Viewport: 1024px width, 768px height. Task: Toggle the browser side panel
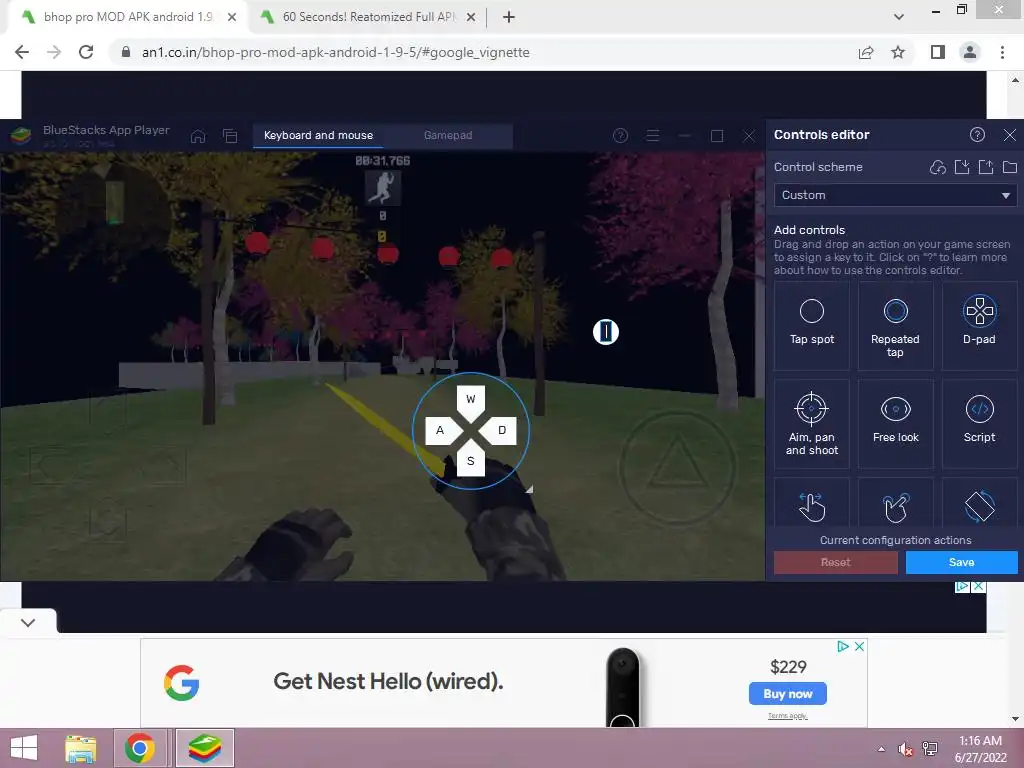938,52
